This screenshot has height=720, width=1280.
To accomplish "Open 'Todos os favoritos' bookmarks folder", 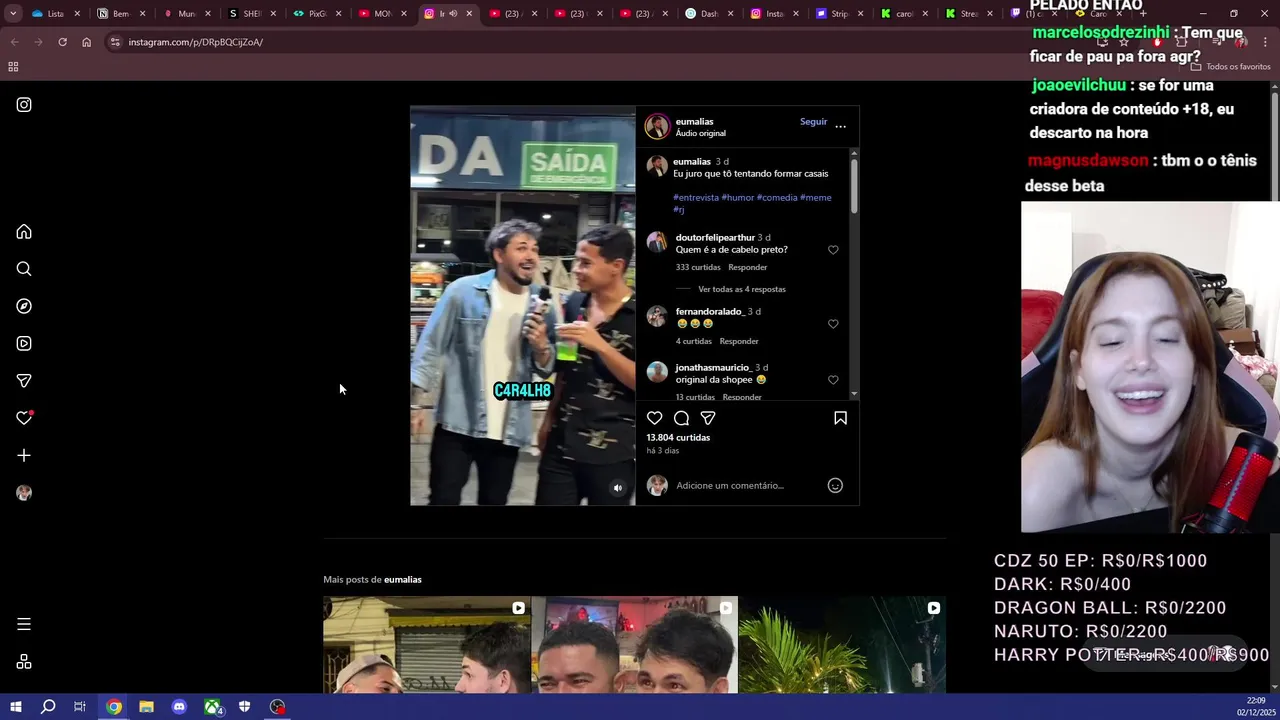I will pyautogui.click(x=1230, y=67).
